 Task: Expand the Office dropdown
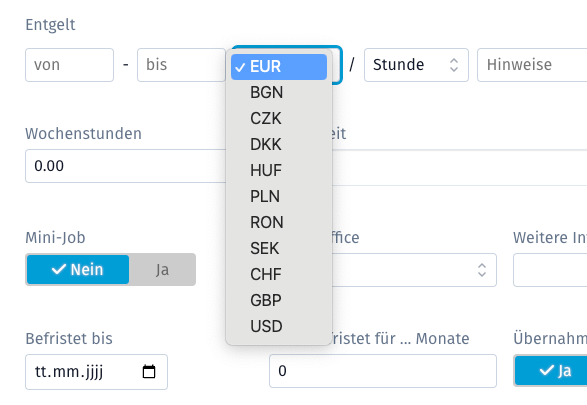pos(414,270)
